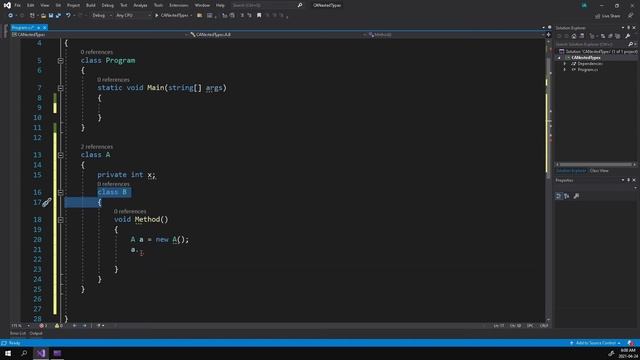Click the search magnifier icon in title bar
Screen dimensions: 640x360
point(300,5)
